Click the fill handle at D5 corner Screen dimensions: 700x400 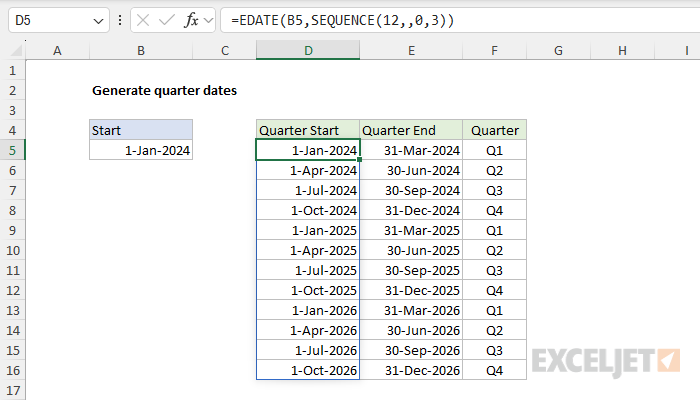click(359, 159)
